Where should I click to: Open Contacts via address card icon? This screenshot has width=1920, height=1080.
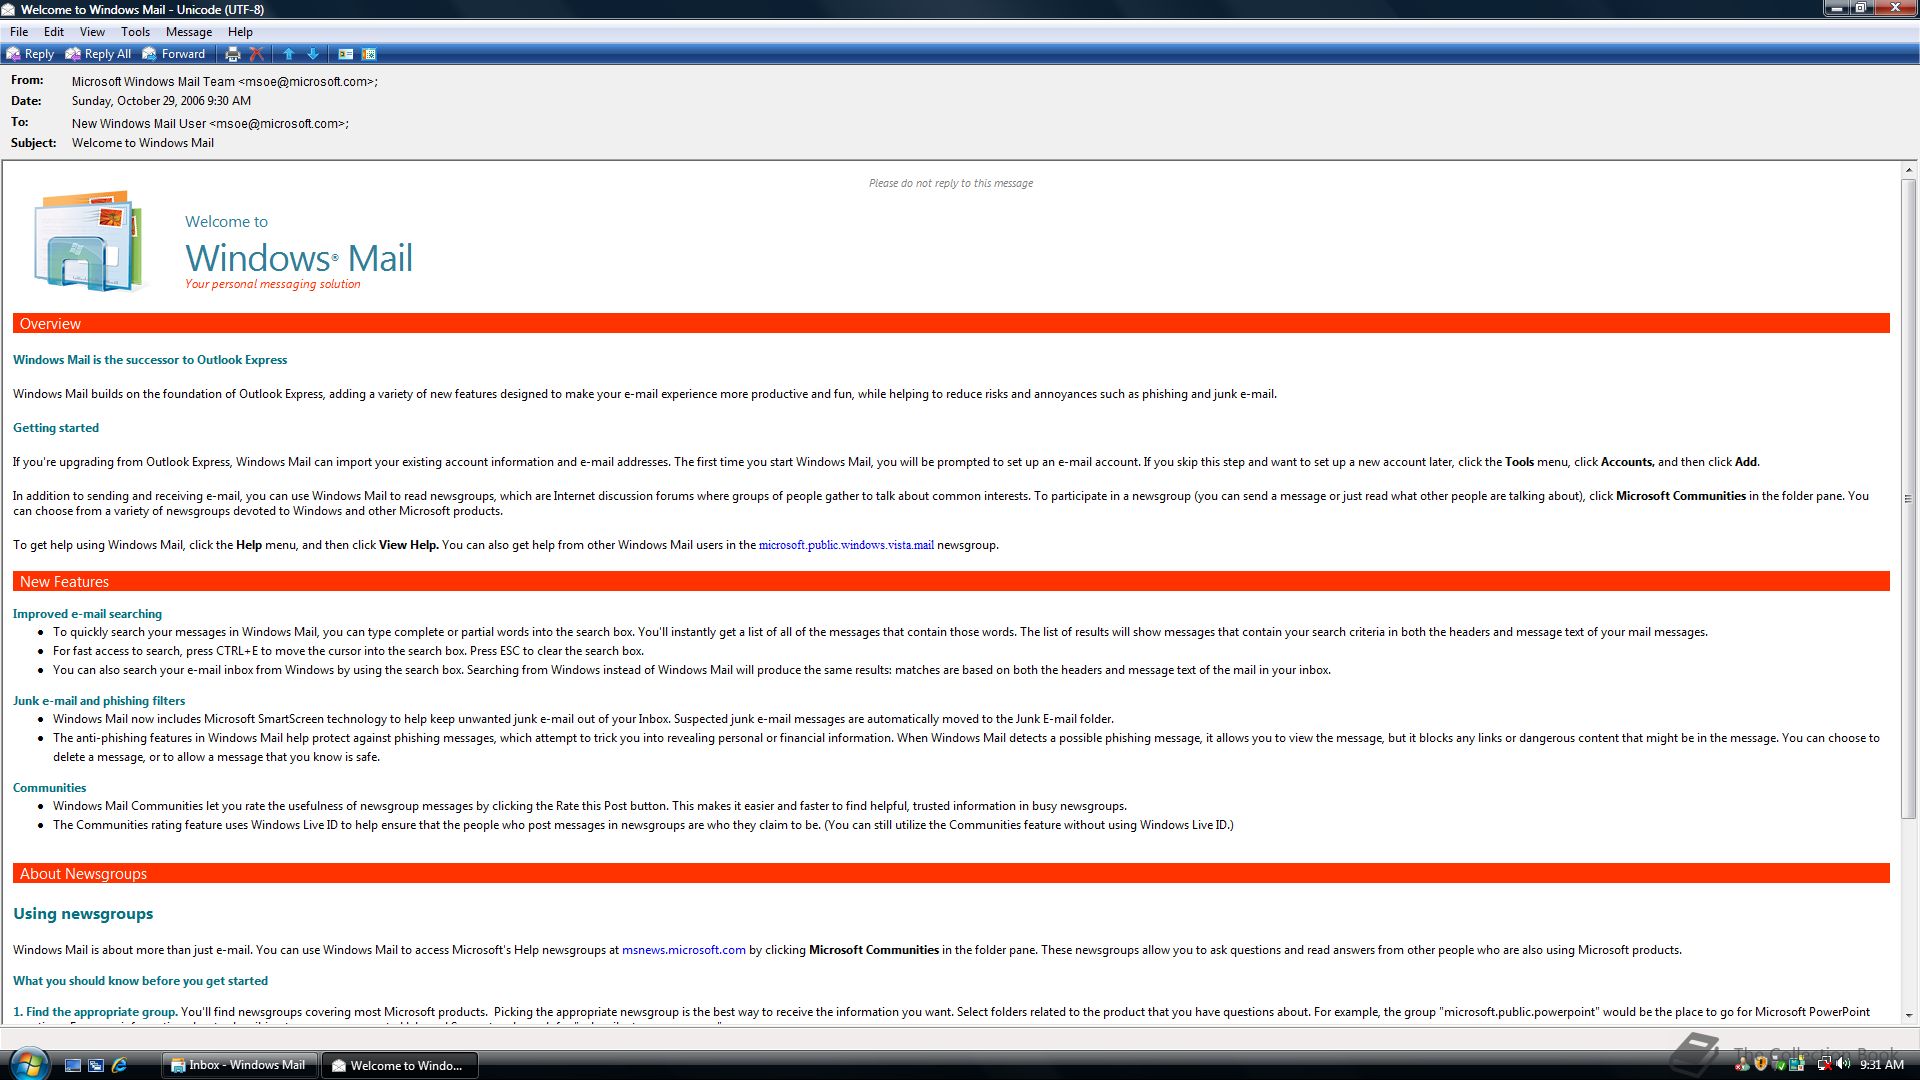346,54
